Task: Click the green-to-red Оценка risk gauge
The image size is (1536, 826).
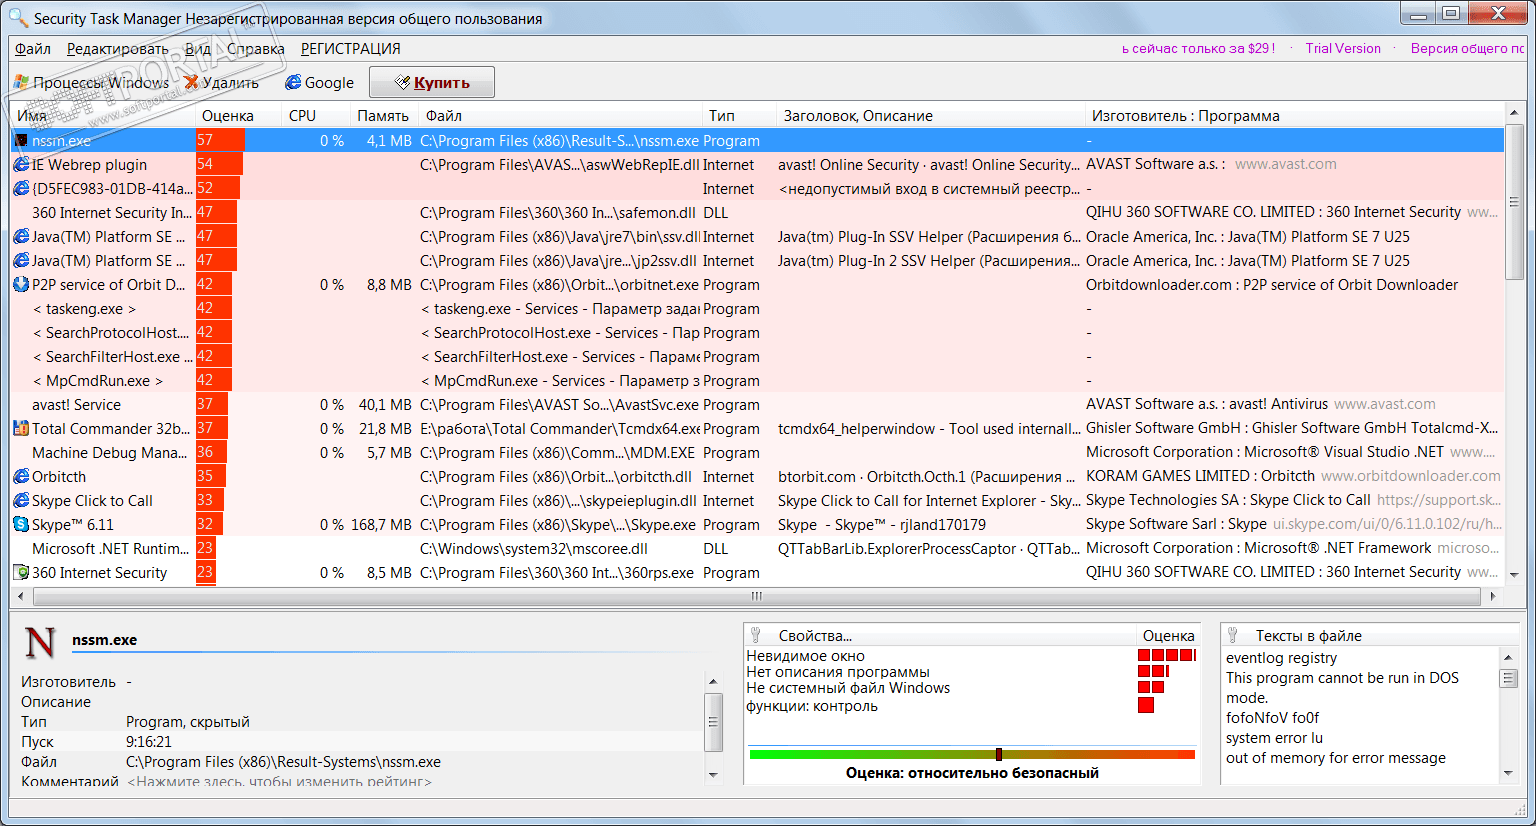Action: click(972, 755)
